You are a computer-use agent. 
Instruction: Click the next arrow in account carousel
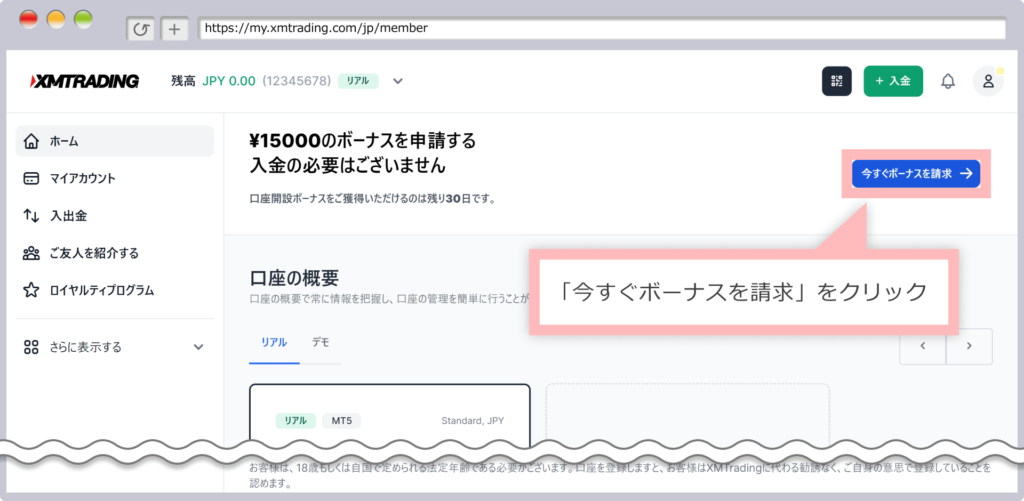[x=969, y=346]
